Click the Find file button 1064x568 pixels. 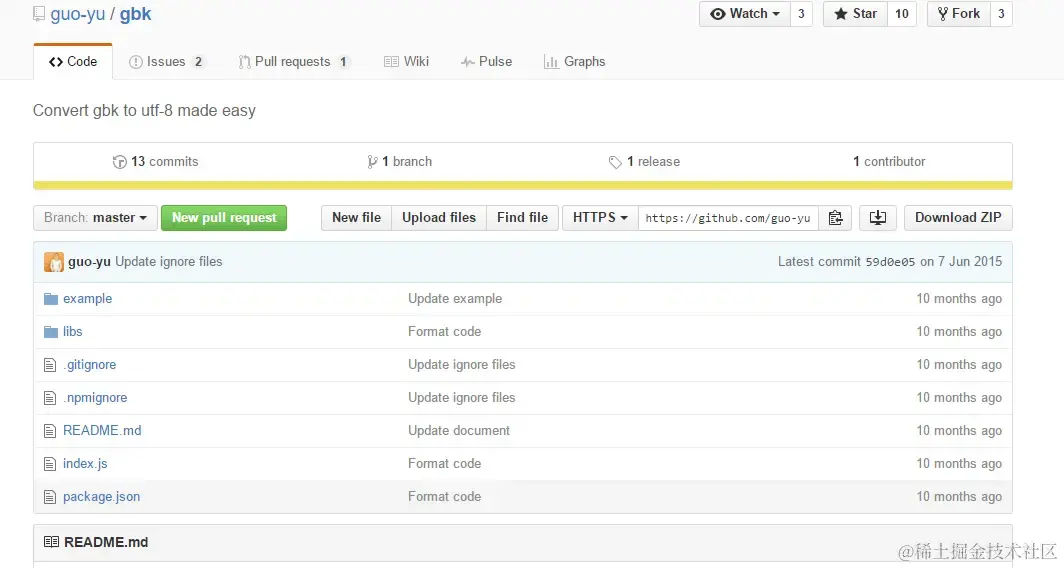pyautogui.click(x=522, y=218)
